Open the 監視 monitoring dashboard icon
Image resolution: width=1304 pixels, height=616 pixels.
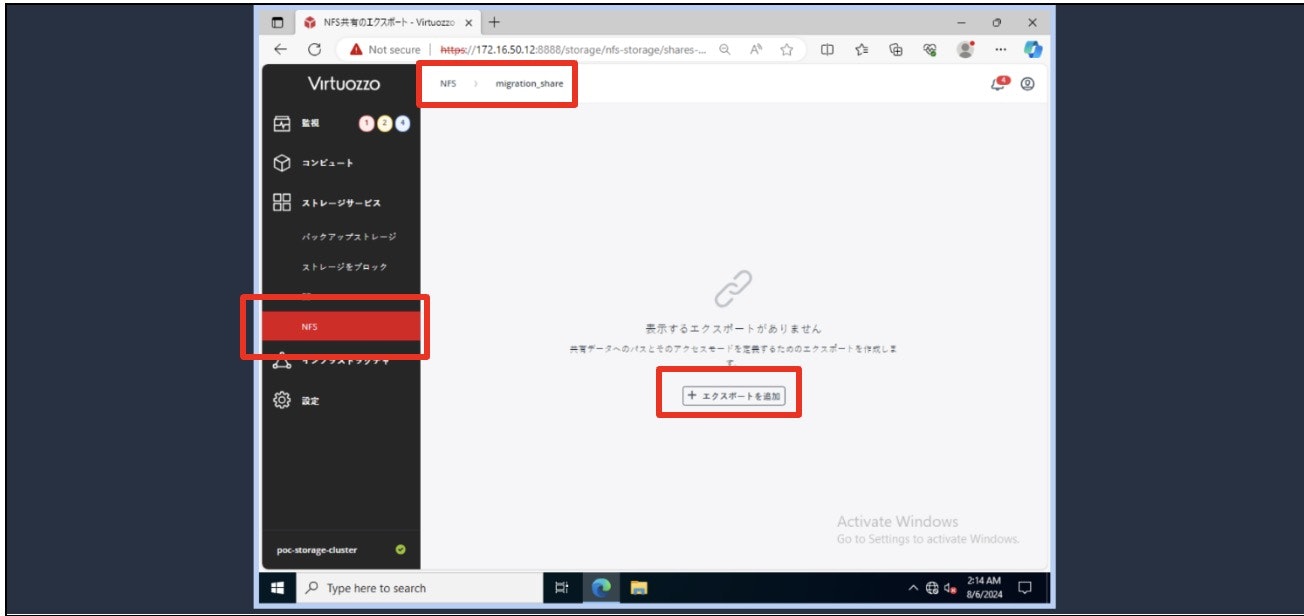click(x=282, y=123)
